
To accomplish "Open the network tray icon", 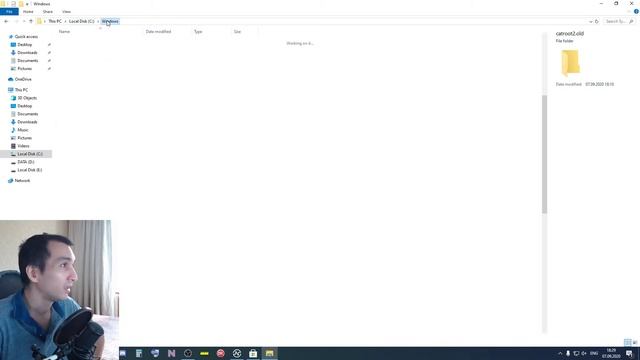I will pos(576,353).
